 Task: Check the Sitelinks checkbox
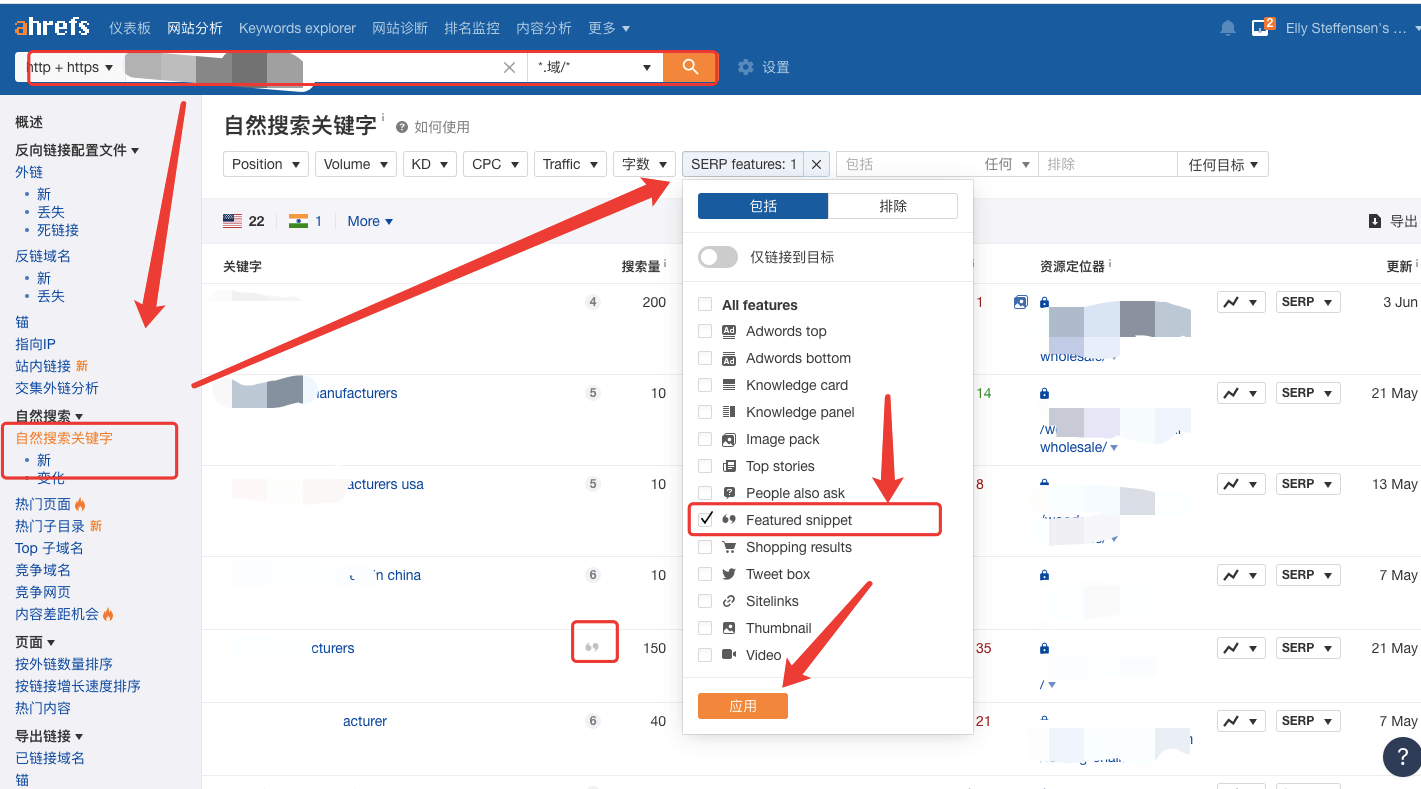[x=705, y=601]
